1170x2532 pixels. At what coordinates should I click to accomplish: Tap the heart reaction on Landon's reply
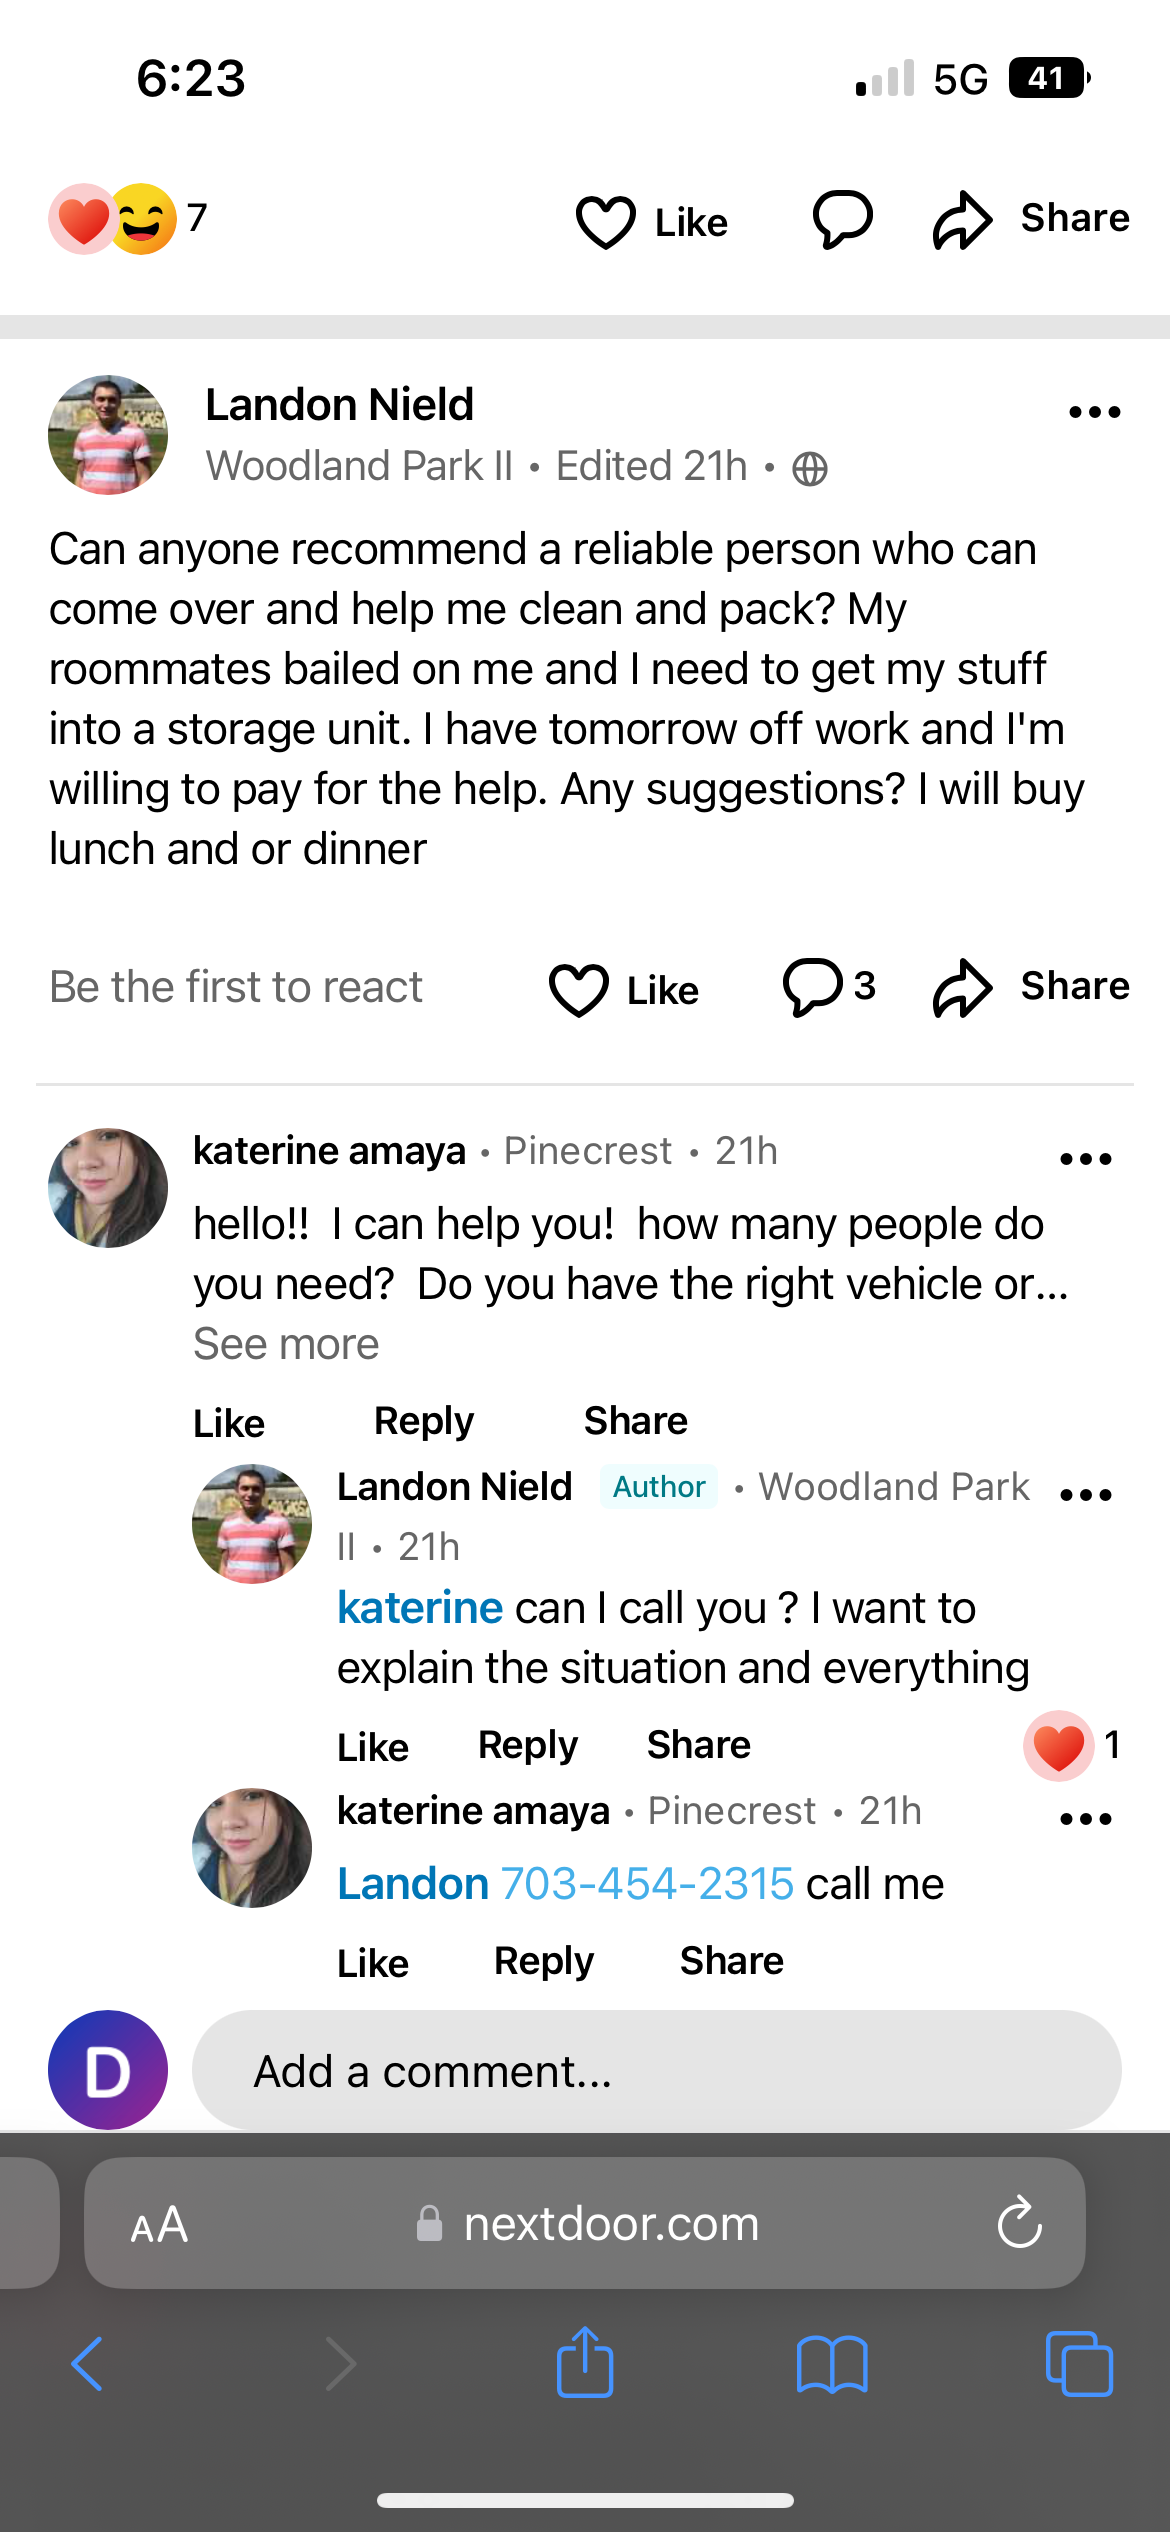coord(1058,1743)
